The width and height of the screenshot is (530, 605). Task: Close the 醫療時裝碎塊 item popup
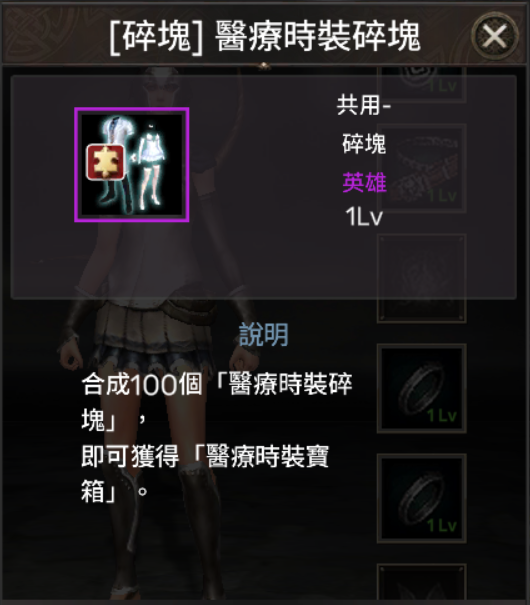(495, 36)
